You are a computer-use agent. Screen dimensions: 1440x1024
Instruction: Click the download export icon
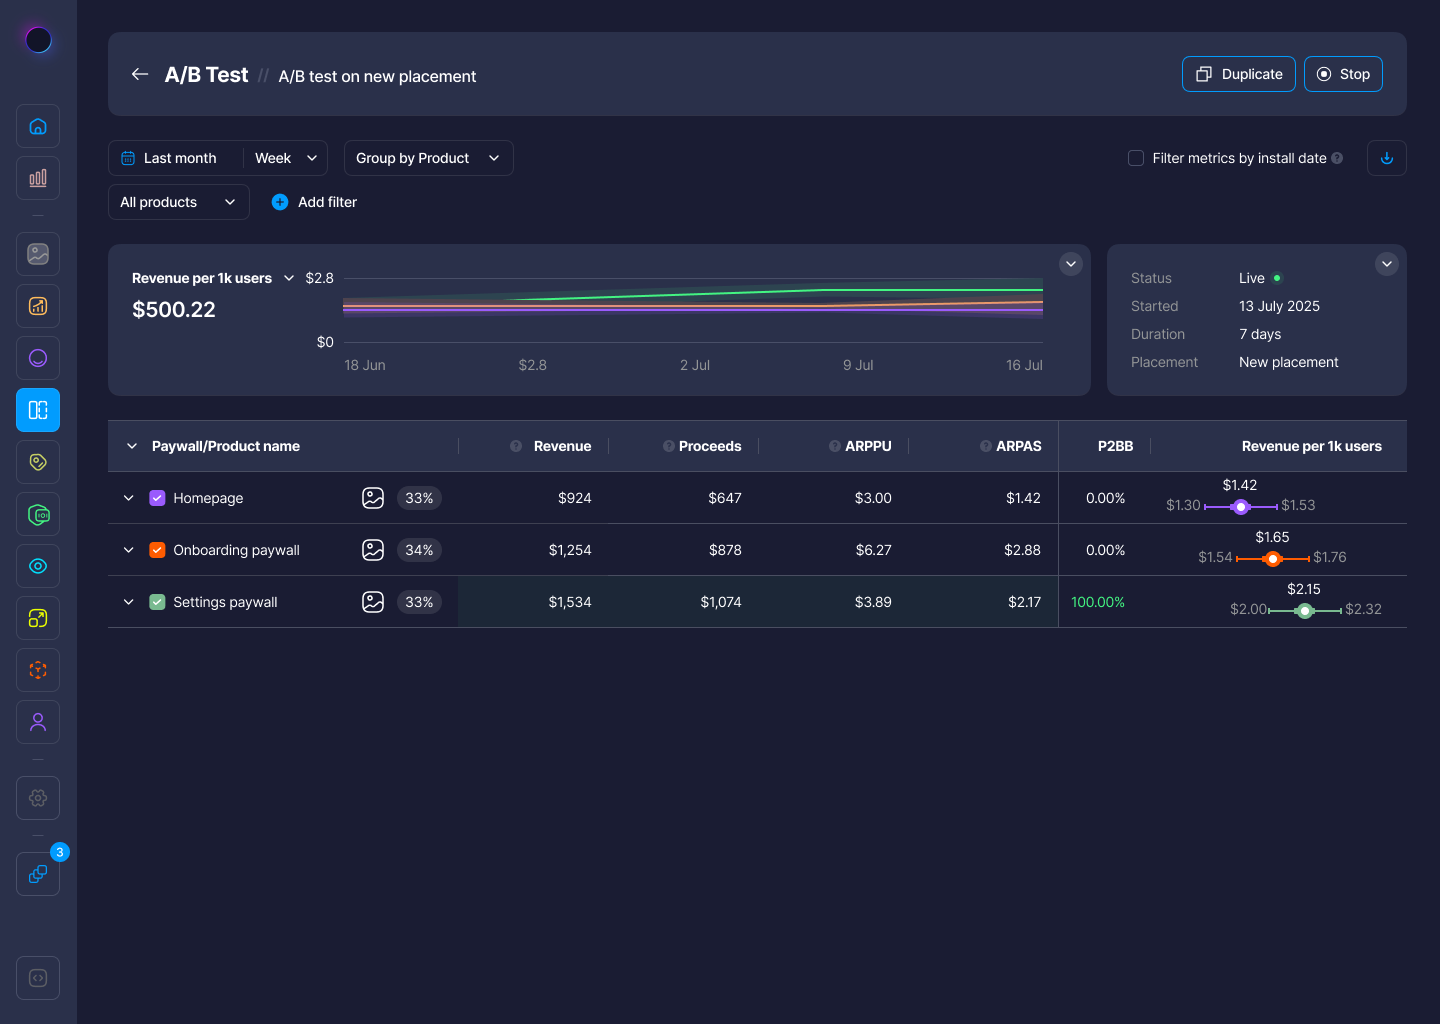point(1386,158)
